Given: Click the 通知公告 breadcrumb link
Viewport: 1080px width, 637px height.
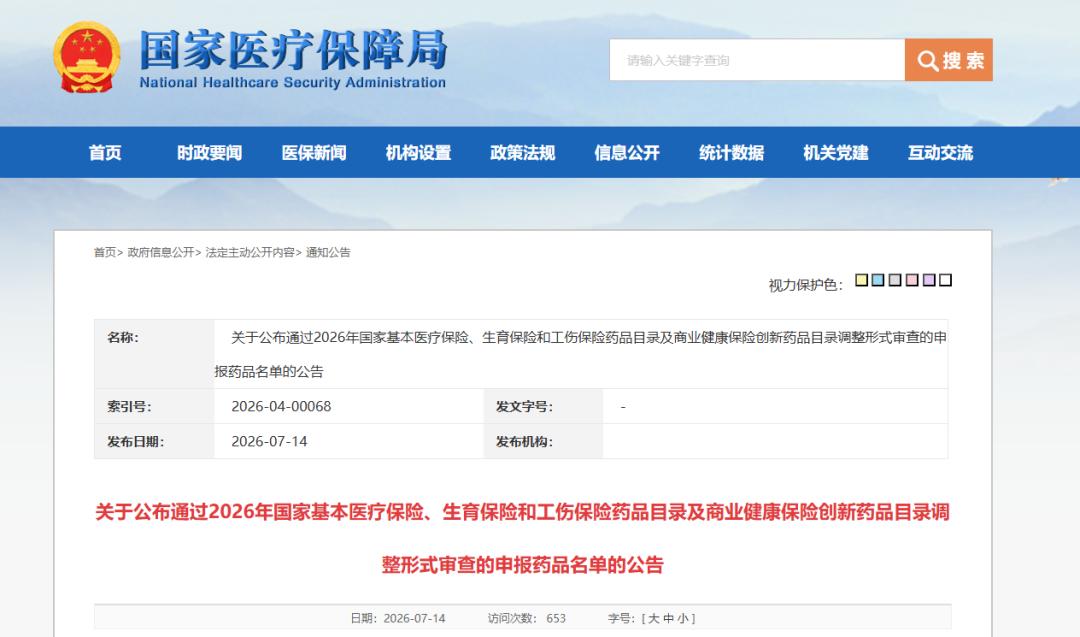Looking at the screenshot, I should 328,253.
